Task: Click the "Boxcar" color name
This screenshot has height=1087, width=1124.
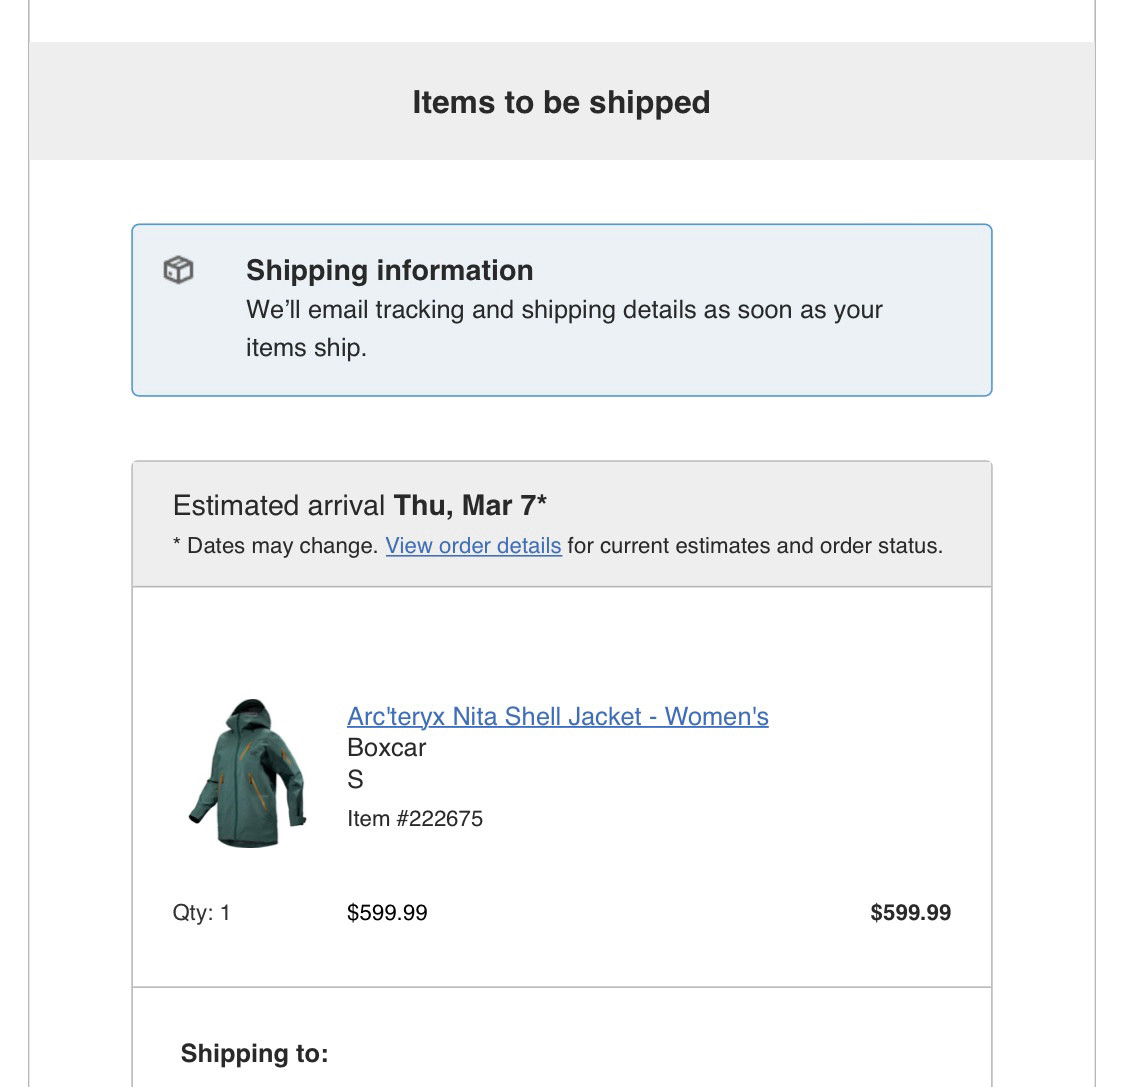Action: [x=386, y=748]
